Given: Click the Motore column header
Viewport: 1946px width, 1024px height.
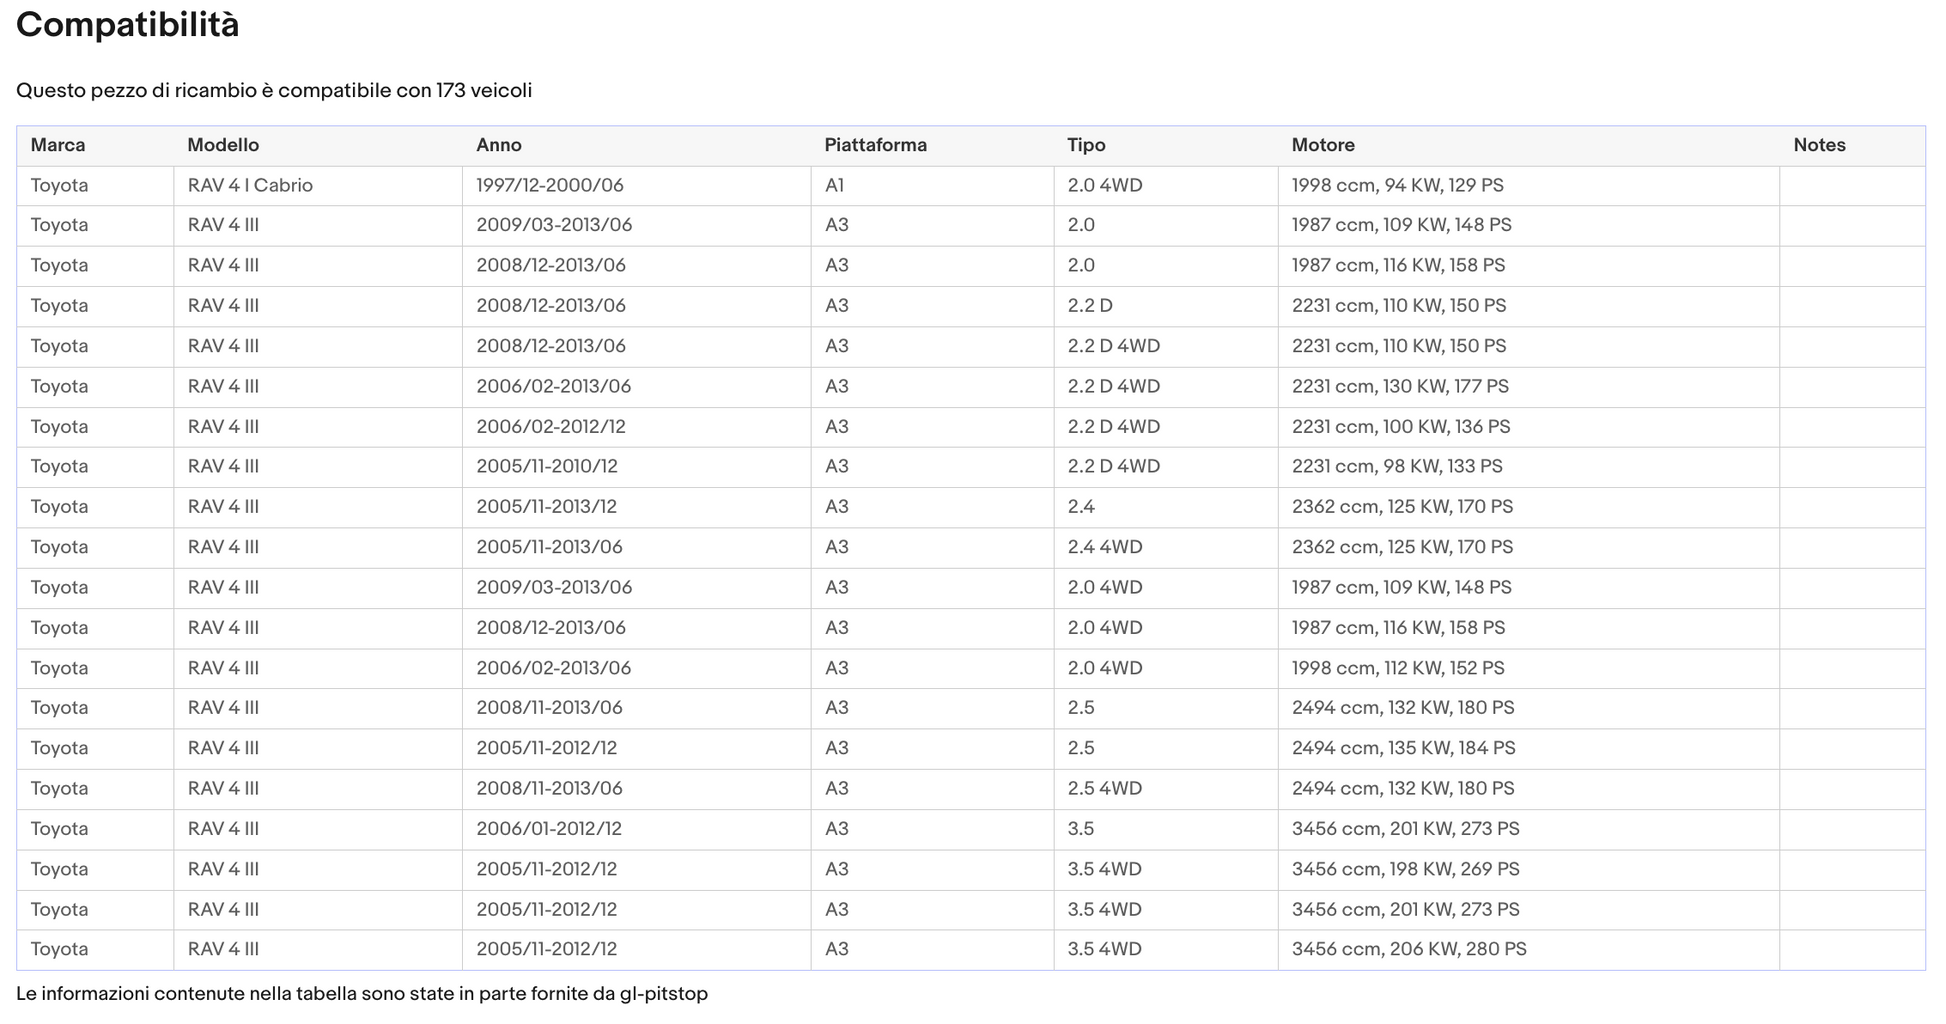Looking at the screenshot, I should tap(1529, 146).
